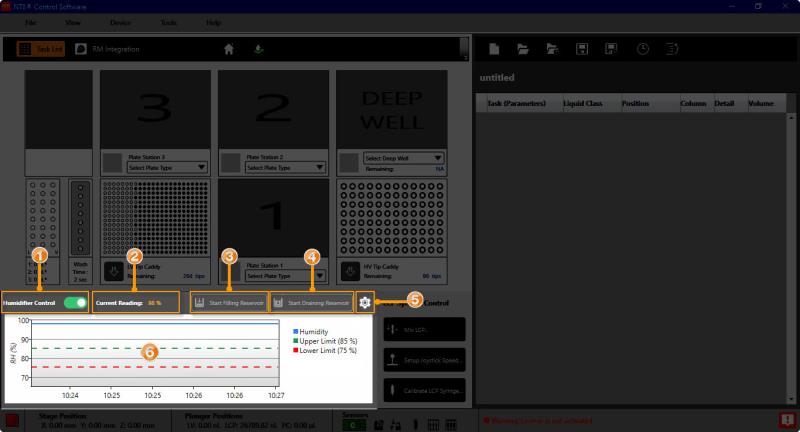Click the Detail column header
Image resolution: width=800 pixels, height=432 pixels.
730,103
